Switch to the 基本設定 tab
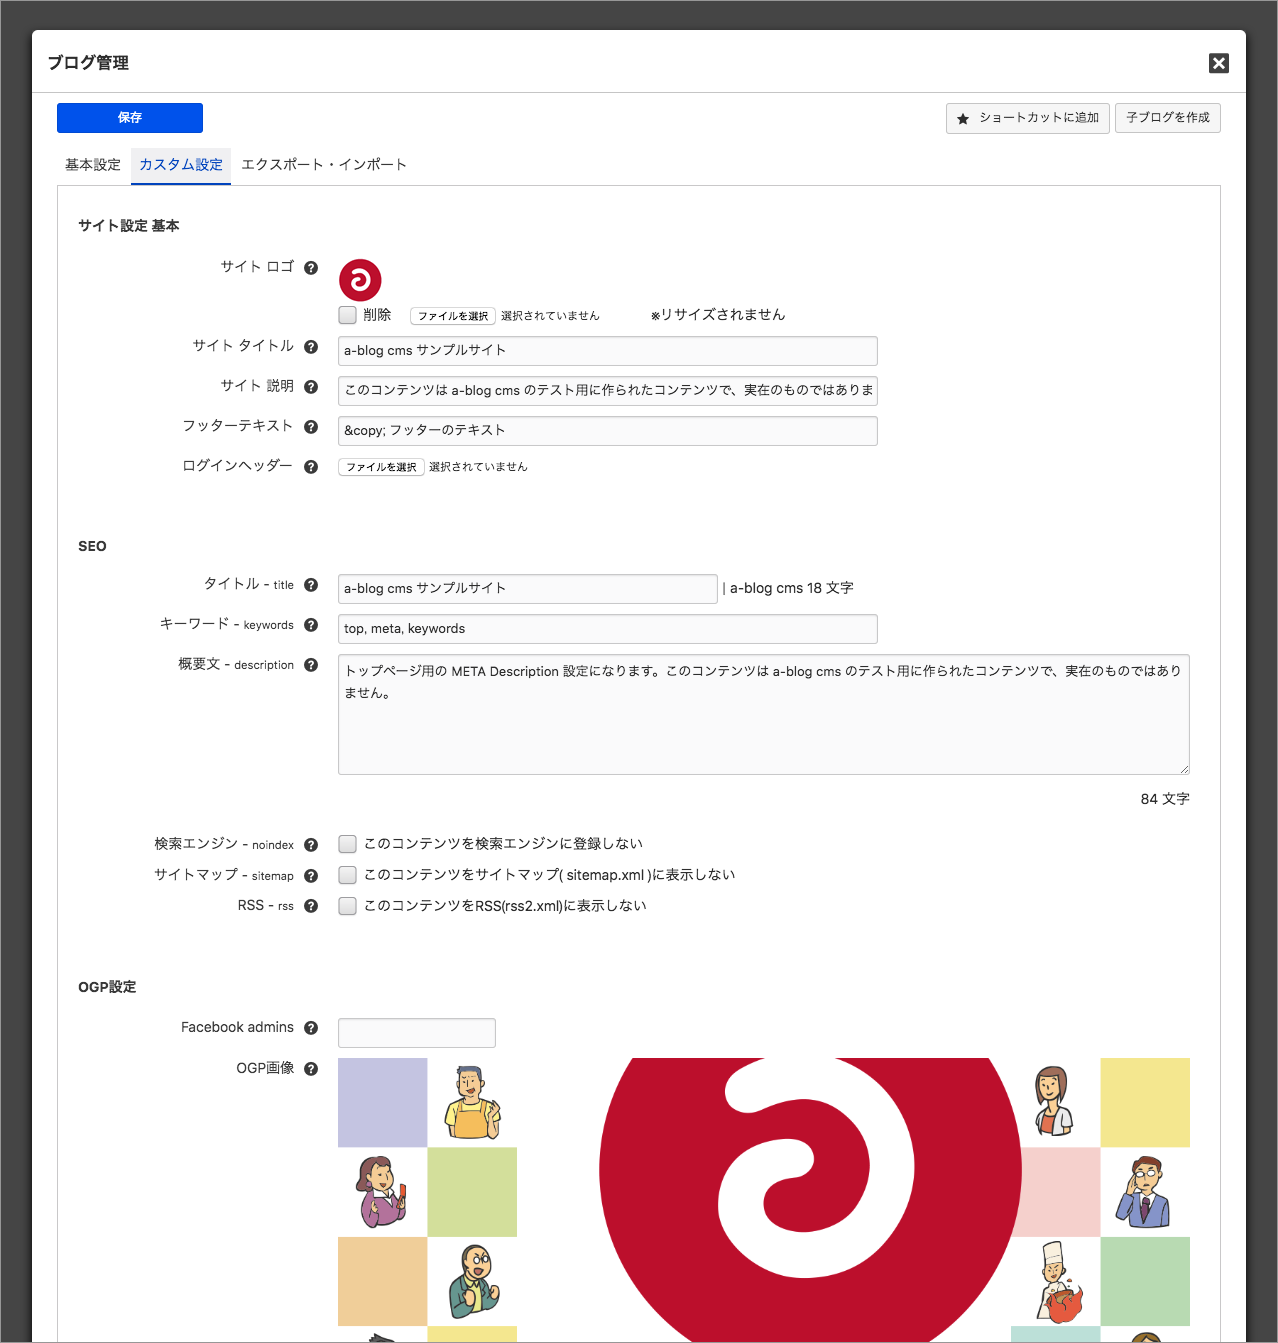 pos(93,165)
